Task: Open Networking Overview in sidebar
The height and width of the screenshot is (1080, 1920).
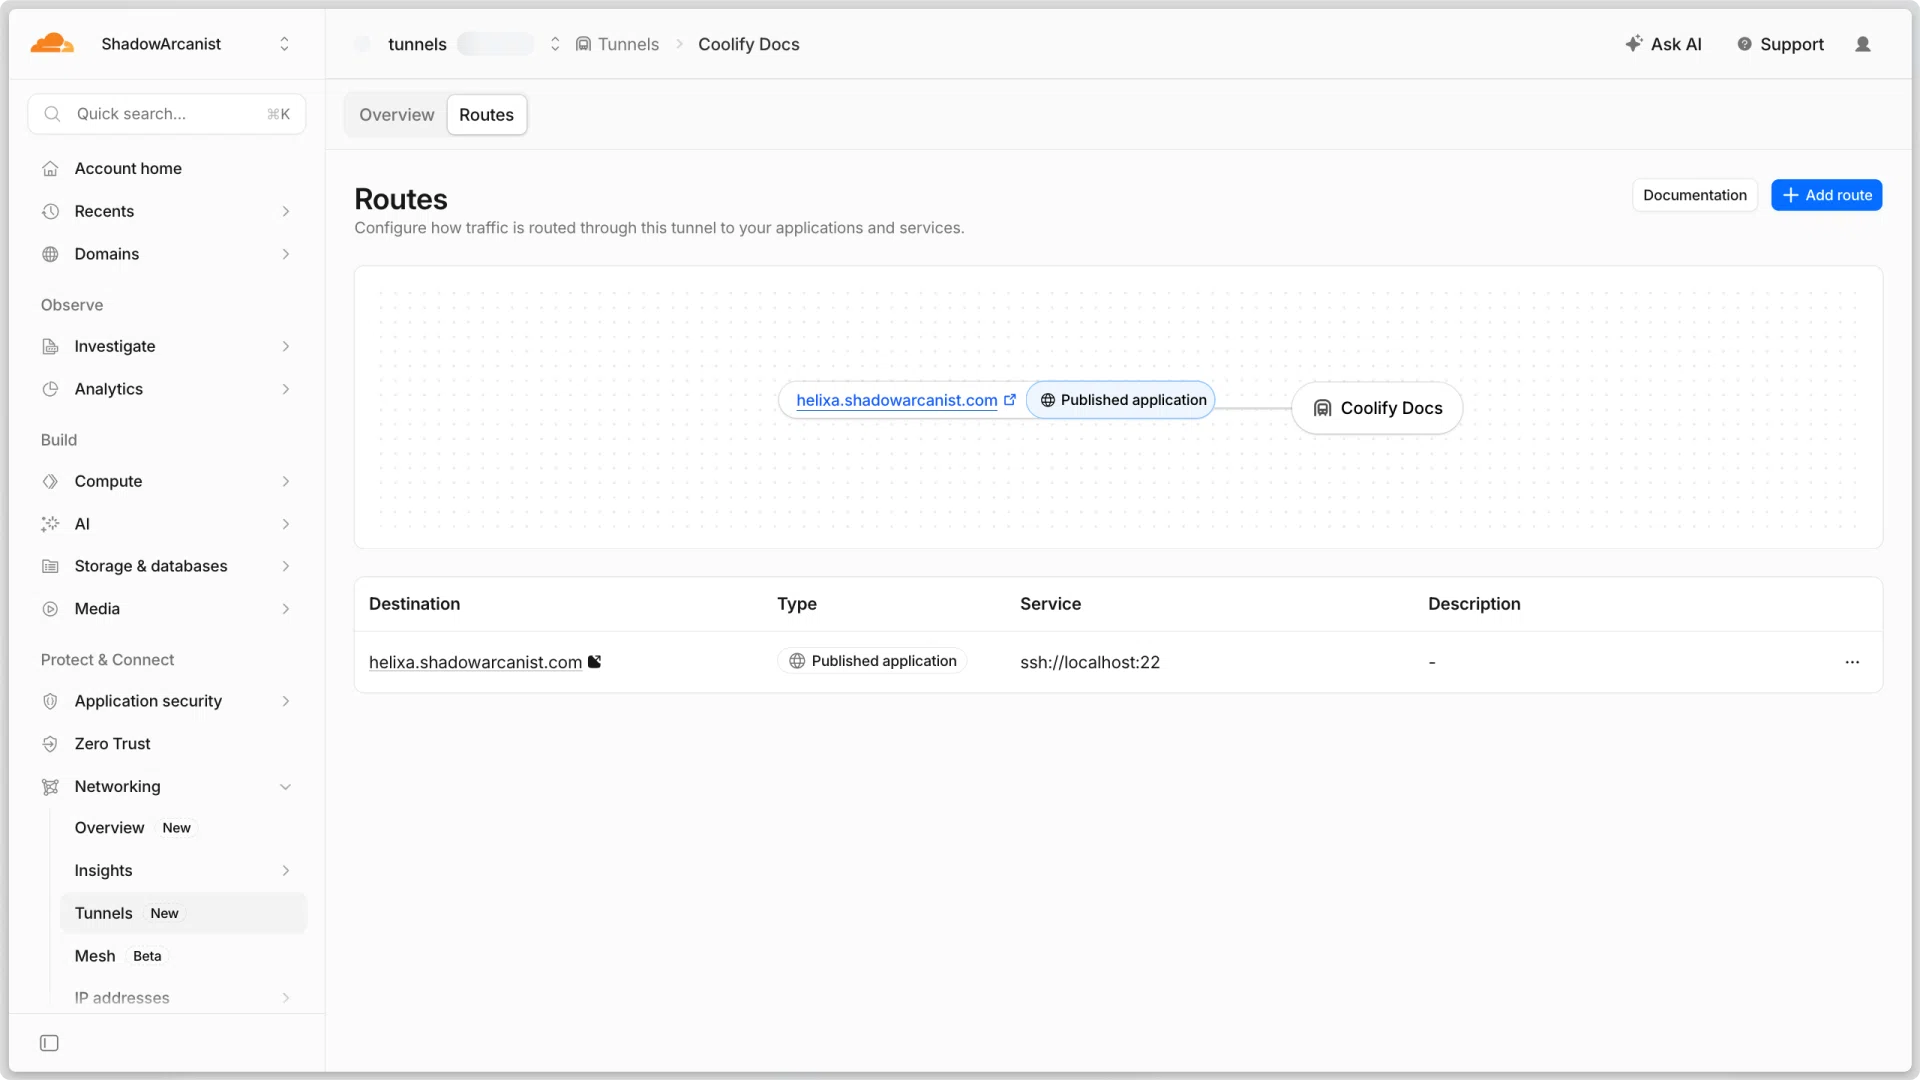Action: [x=183, y=828]
